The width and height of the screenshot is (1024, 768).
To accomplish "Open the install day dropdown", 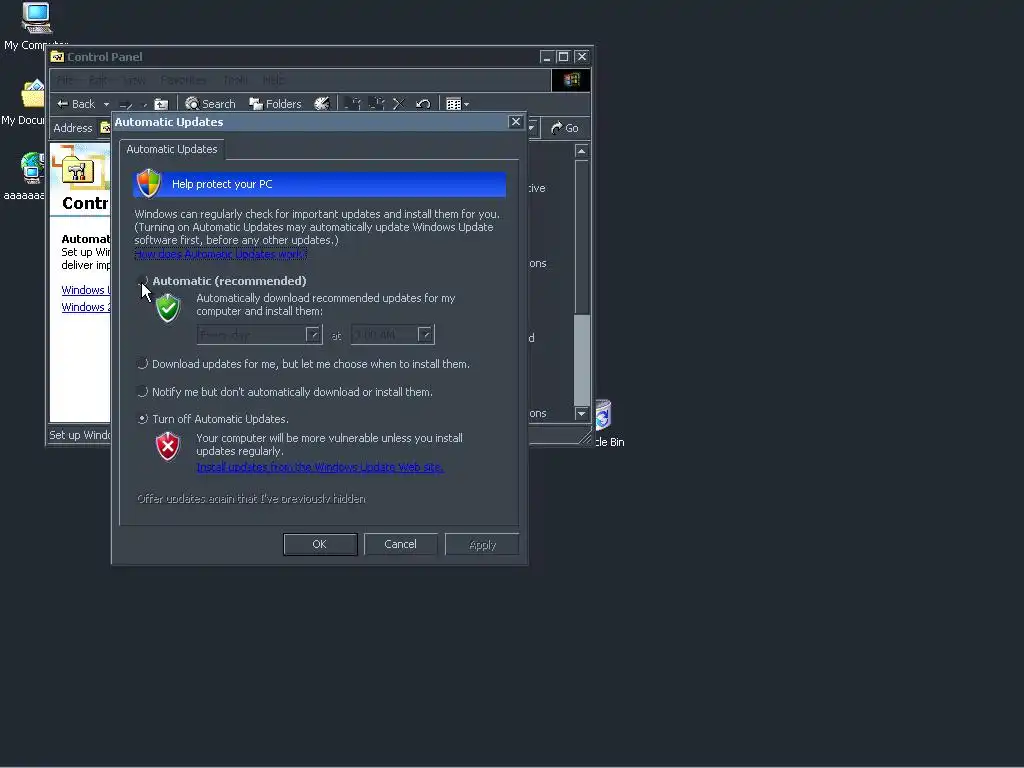I will click(x=313, y=334).
